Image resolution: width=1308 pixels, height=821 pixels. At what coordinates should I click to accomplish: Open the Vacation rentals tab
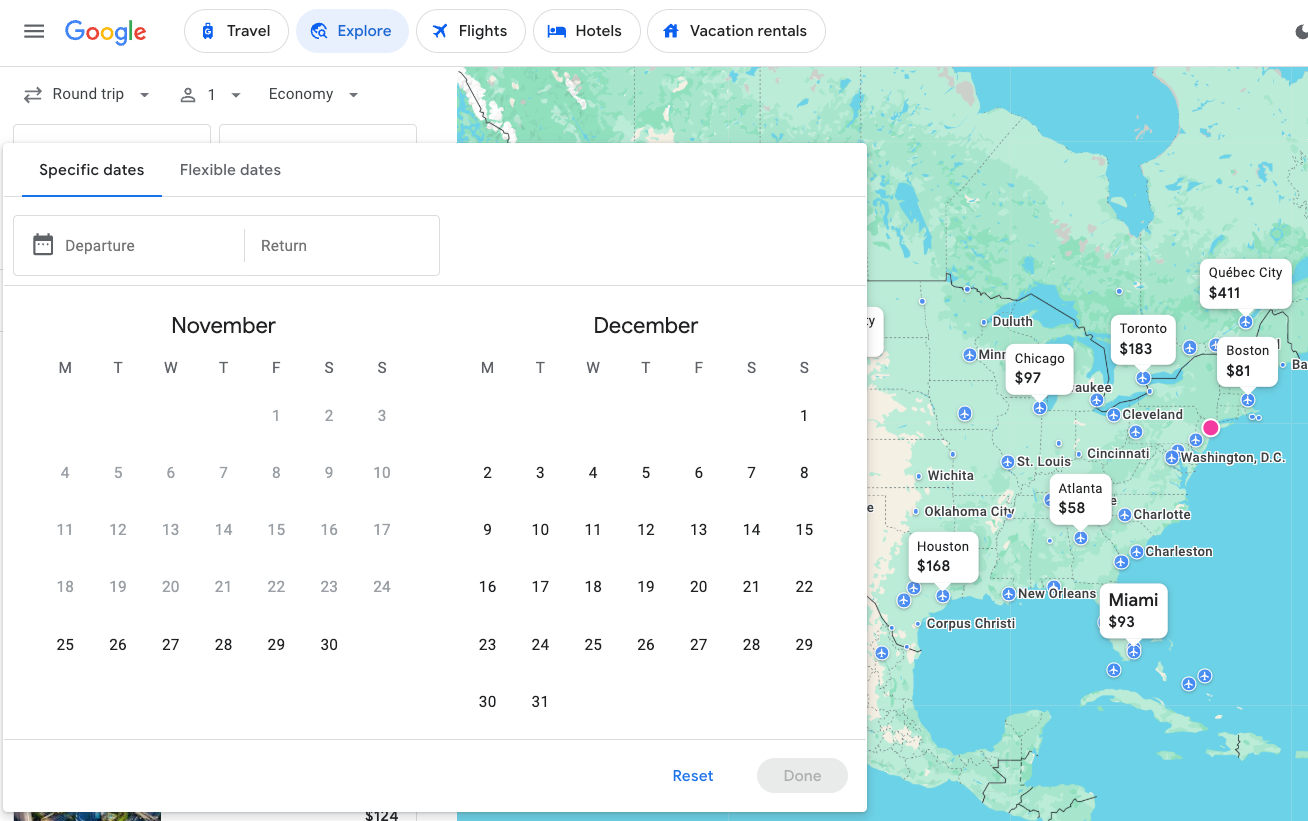click(736, 31)
